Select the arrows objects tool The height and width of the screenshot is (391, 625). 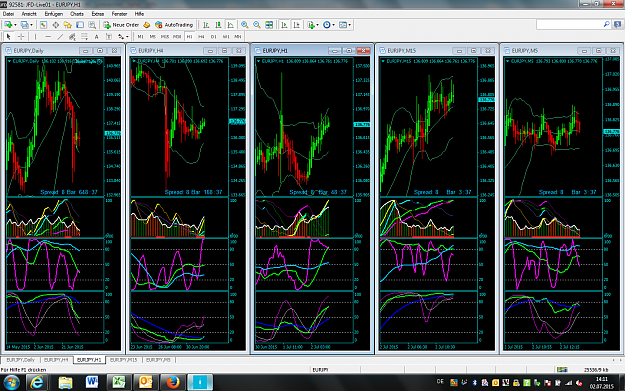pyautogui.click(x=120, y=37)
